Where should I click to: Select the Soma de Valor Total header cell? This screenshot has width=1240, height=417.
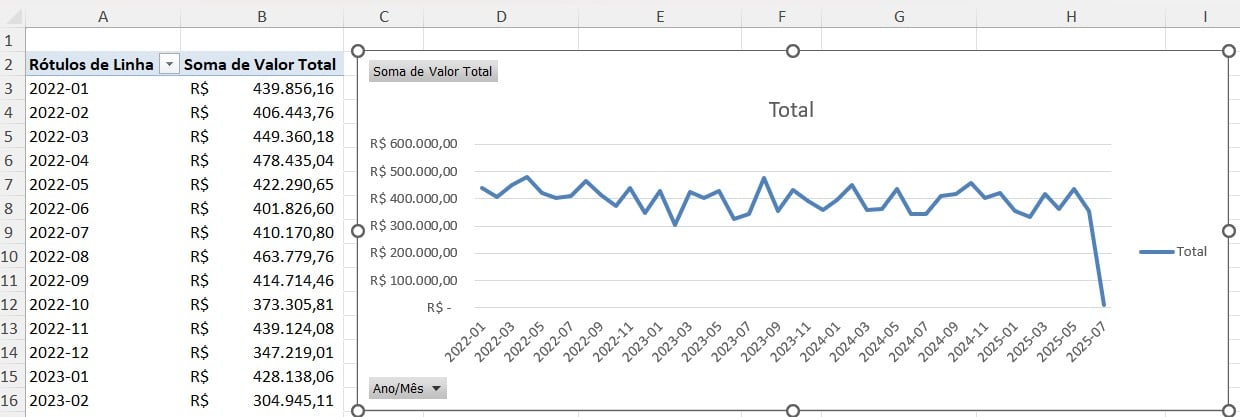[x=261, y=64]
